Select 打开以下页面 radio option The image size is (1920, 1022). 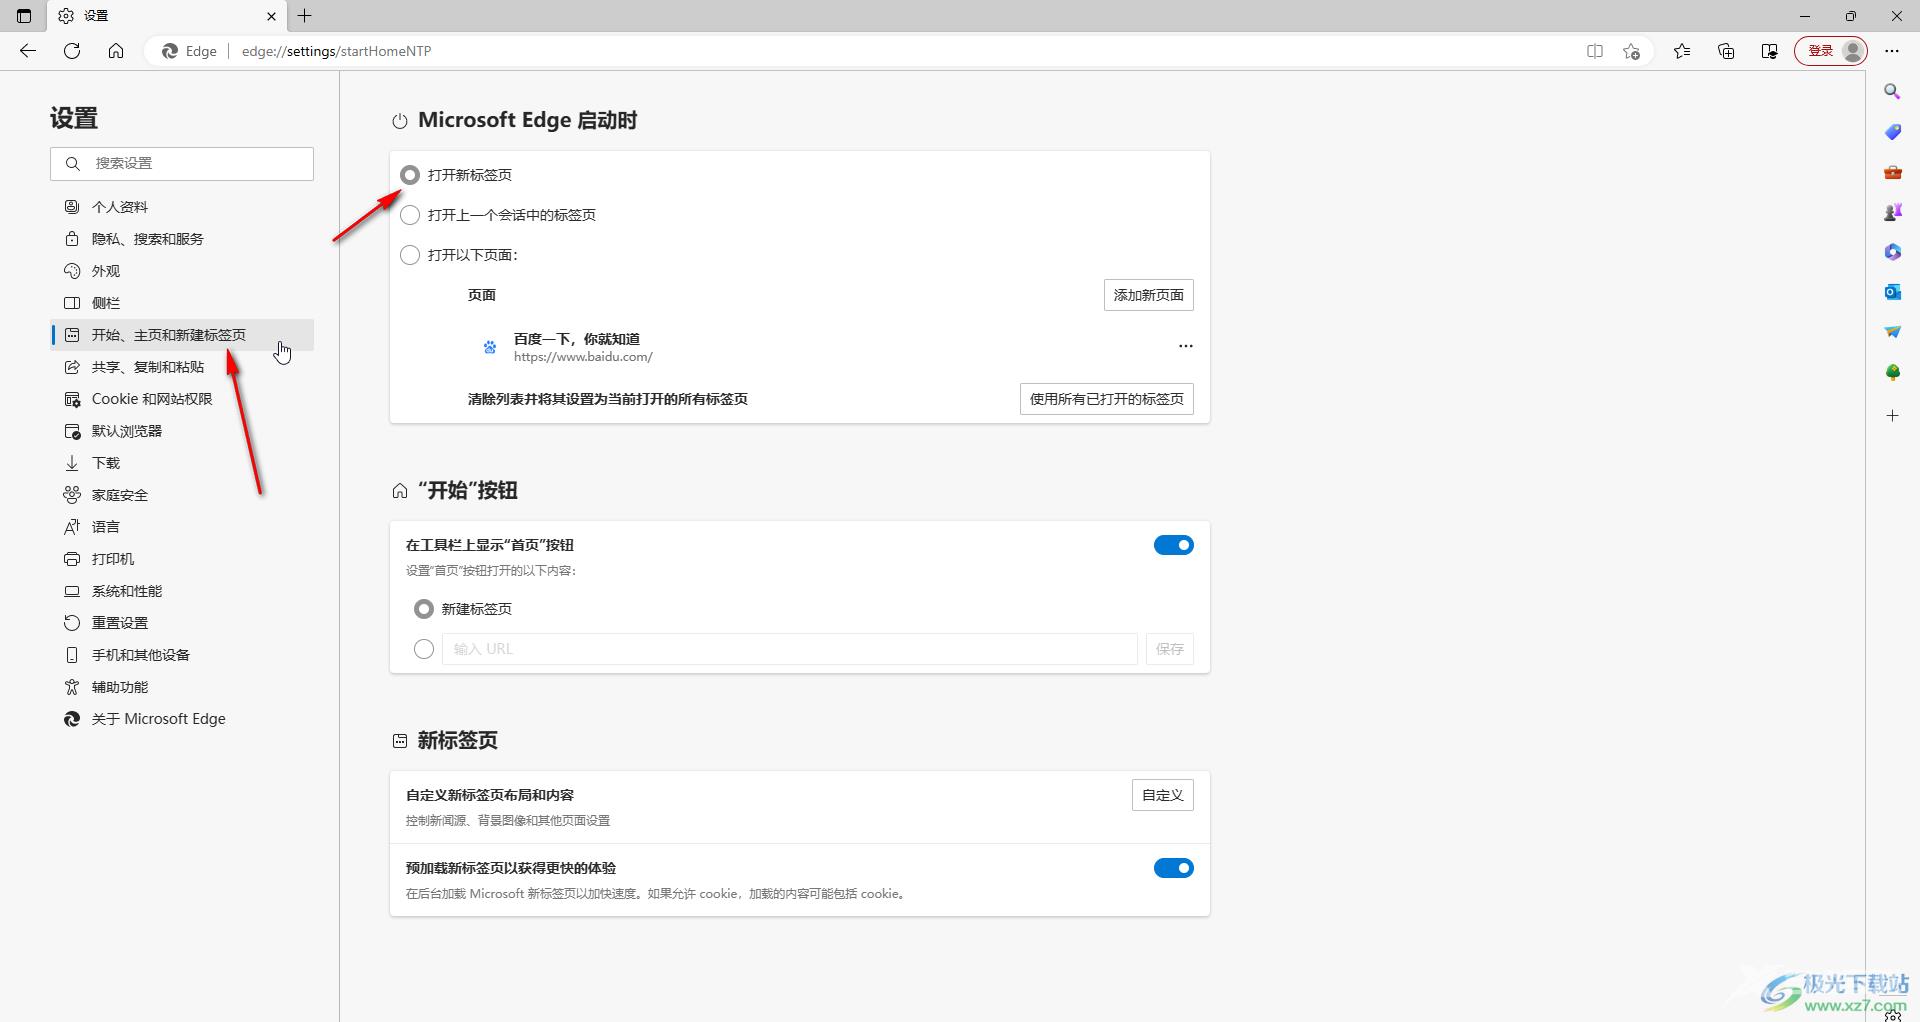(x=410, y=255)
